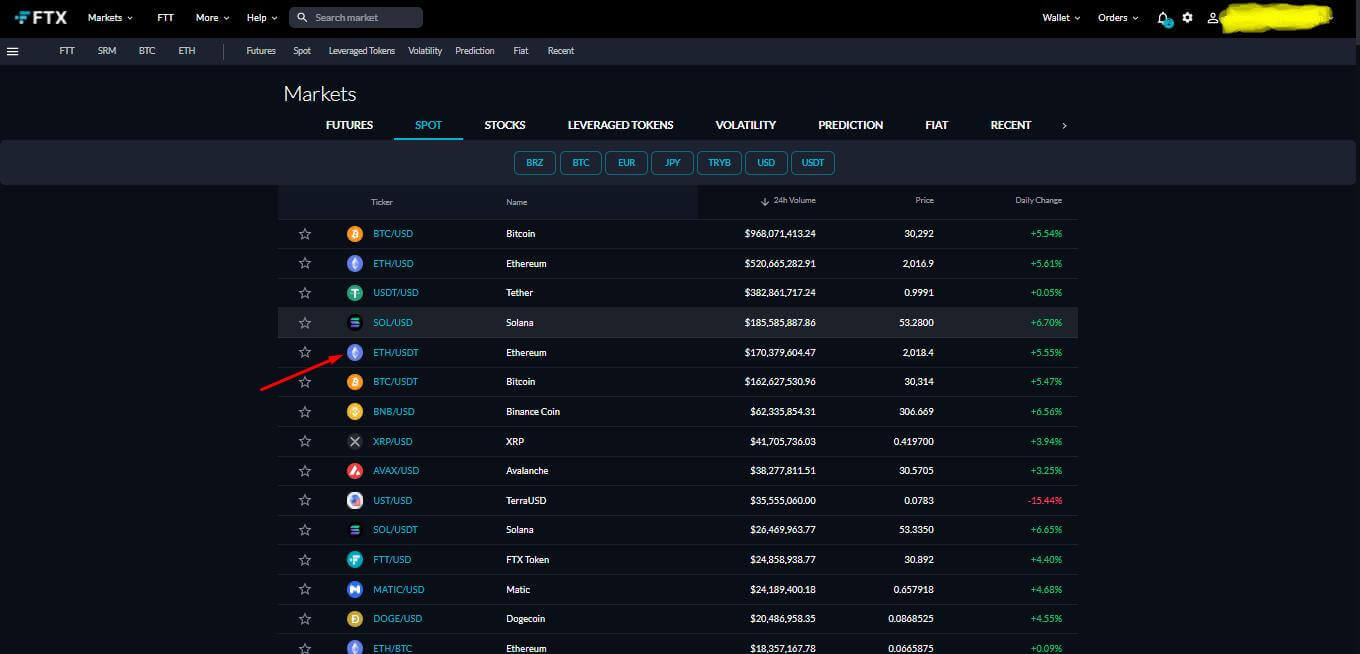Open the SOL/USD ticker link
The image size is (1360, 654).
click(x=393, y=323)
